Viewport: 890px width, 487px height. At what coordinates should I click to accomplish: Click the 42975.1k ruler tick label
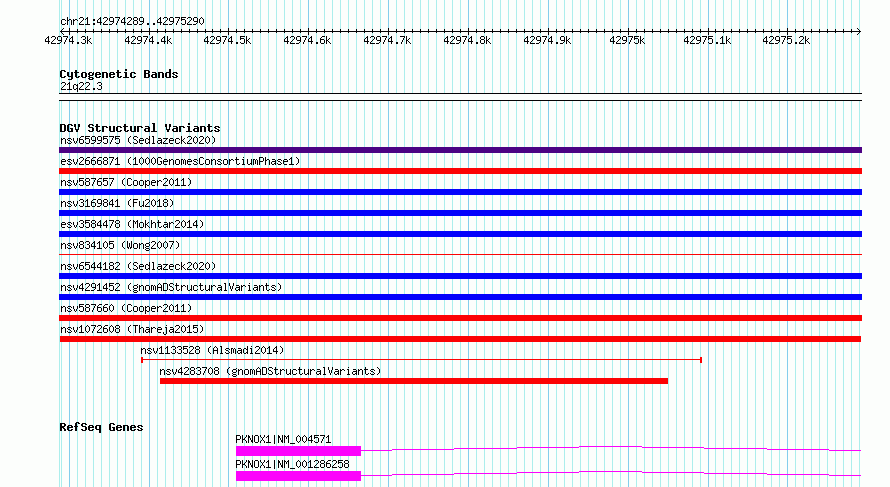[707, 40]
